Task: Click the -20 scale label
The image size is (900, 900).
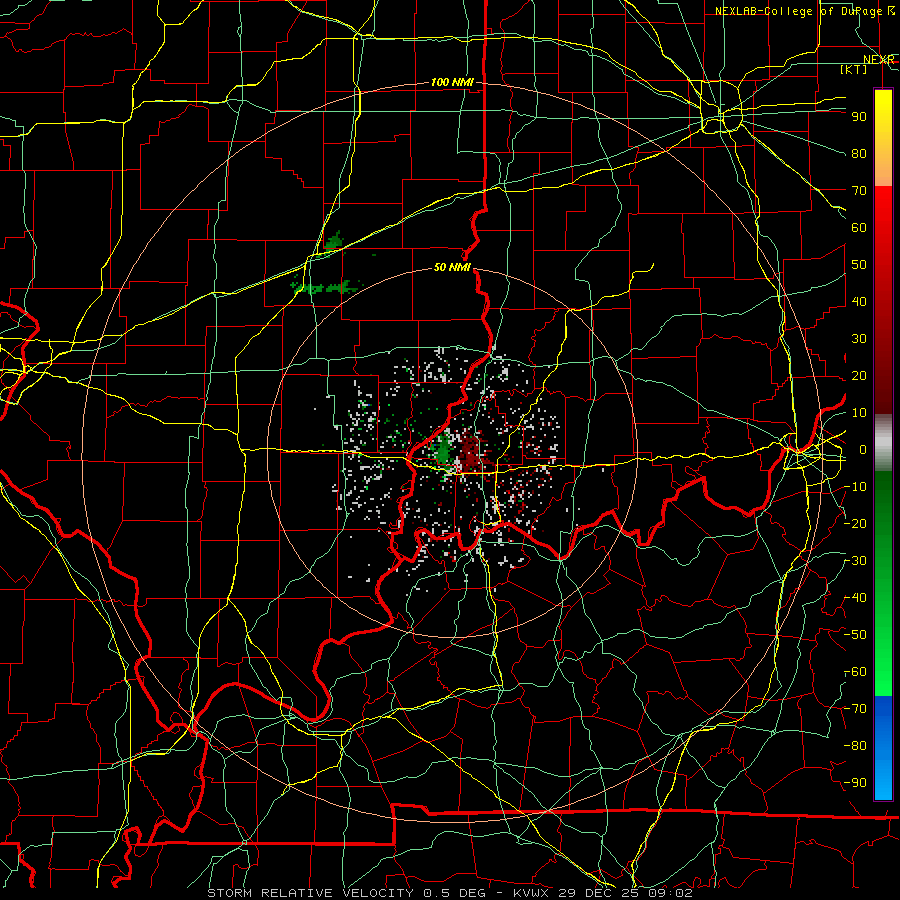Action: (x=855, y=523)
